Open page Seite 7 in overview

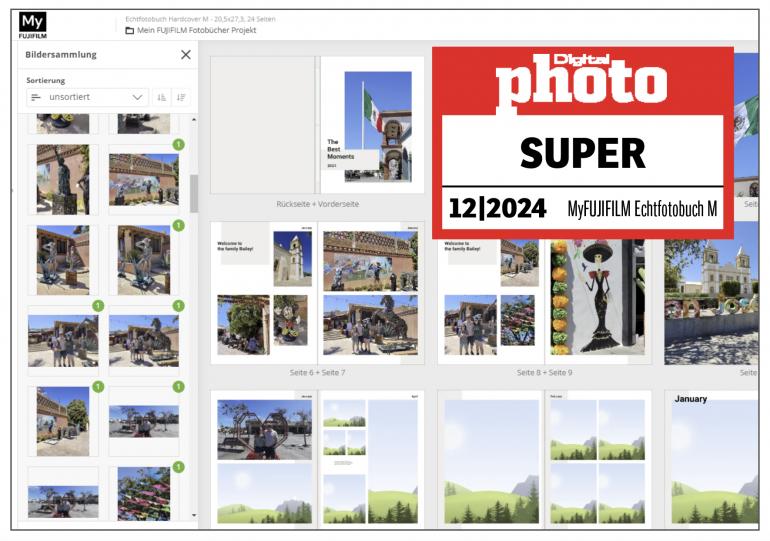pos(371,293)
